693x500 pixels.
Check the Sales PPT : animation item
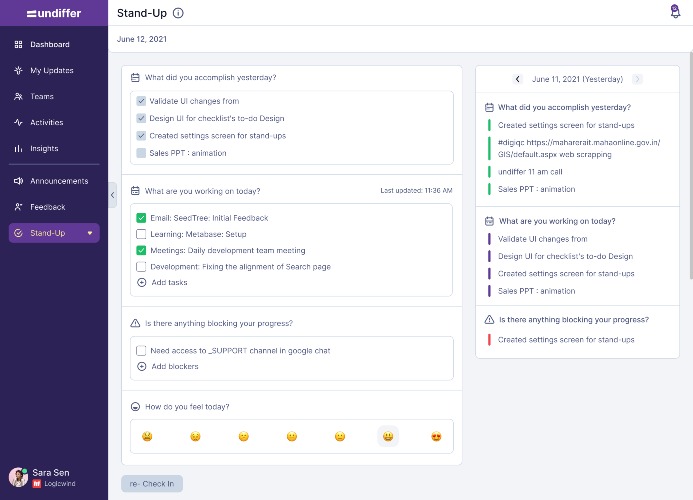pyautogui.click(x=141, y=153)
